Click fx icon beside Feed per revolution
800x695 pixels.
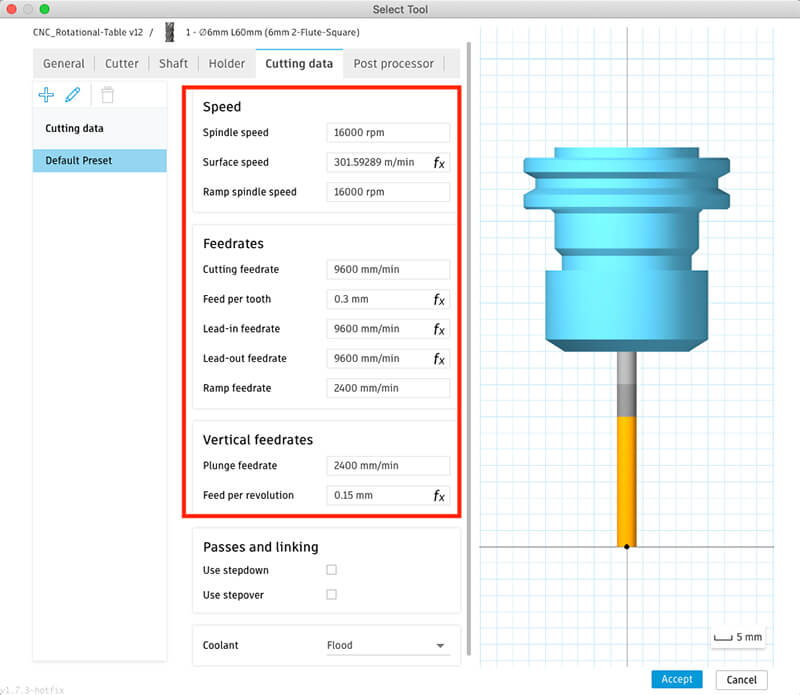coord(439,495)
